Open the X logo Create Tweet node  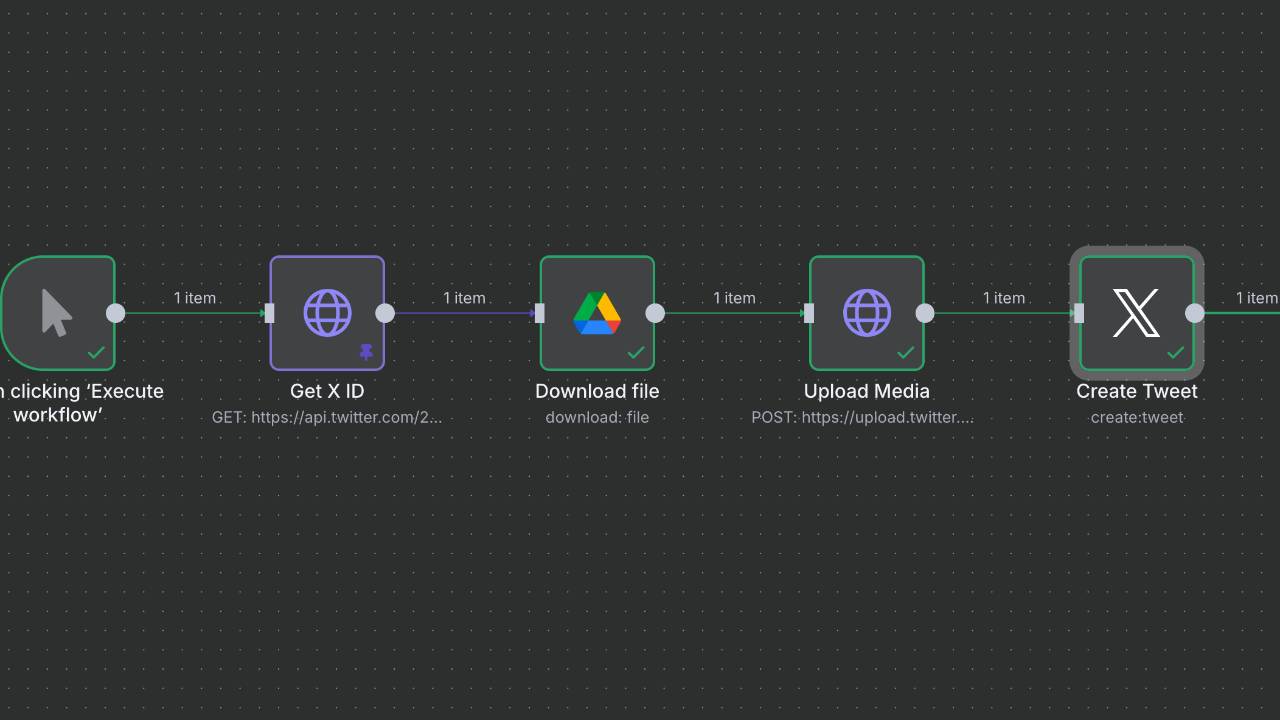1137,313
